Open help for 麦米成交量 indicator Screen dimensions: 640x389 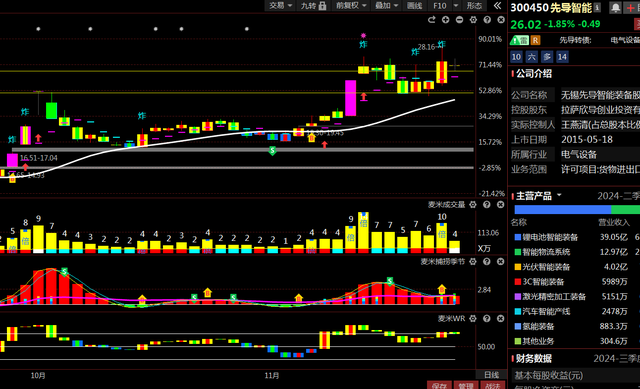(487, 205)
